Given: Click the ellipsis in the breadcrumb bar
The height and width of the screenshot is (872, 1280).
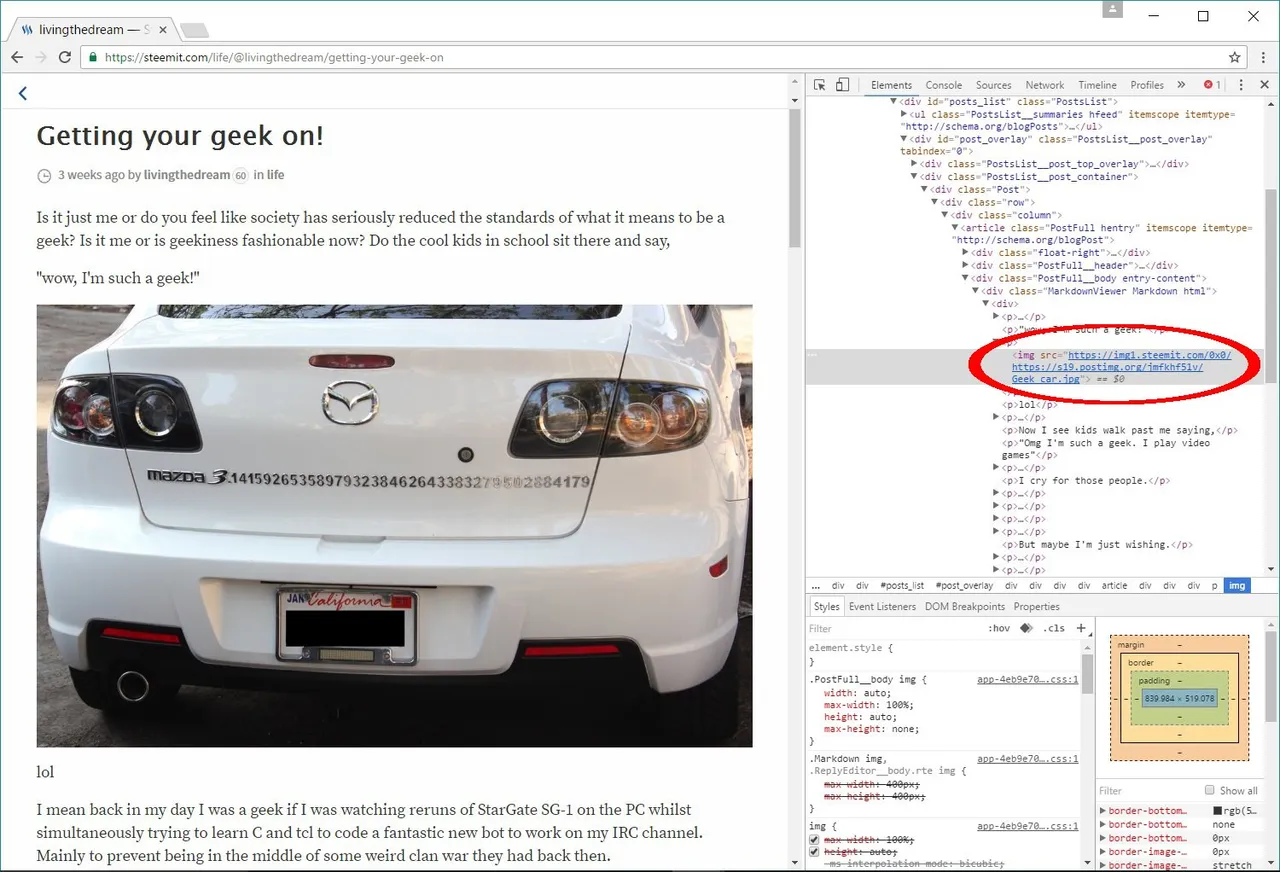Looking at the screenshot, I should tap(816, 586).
